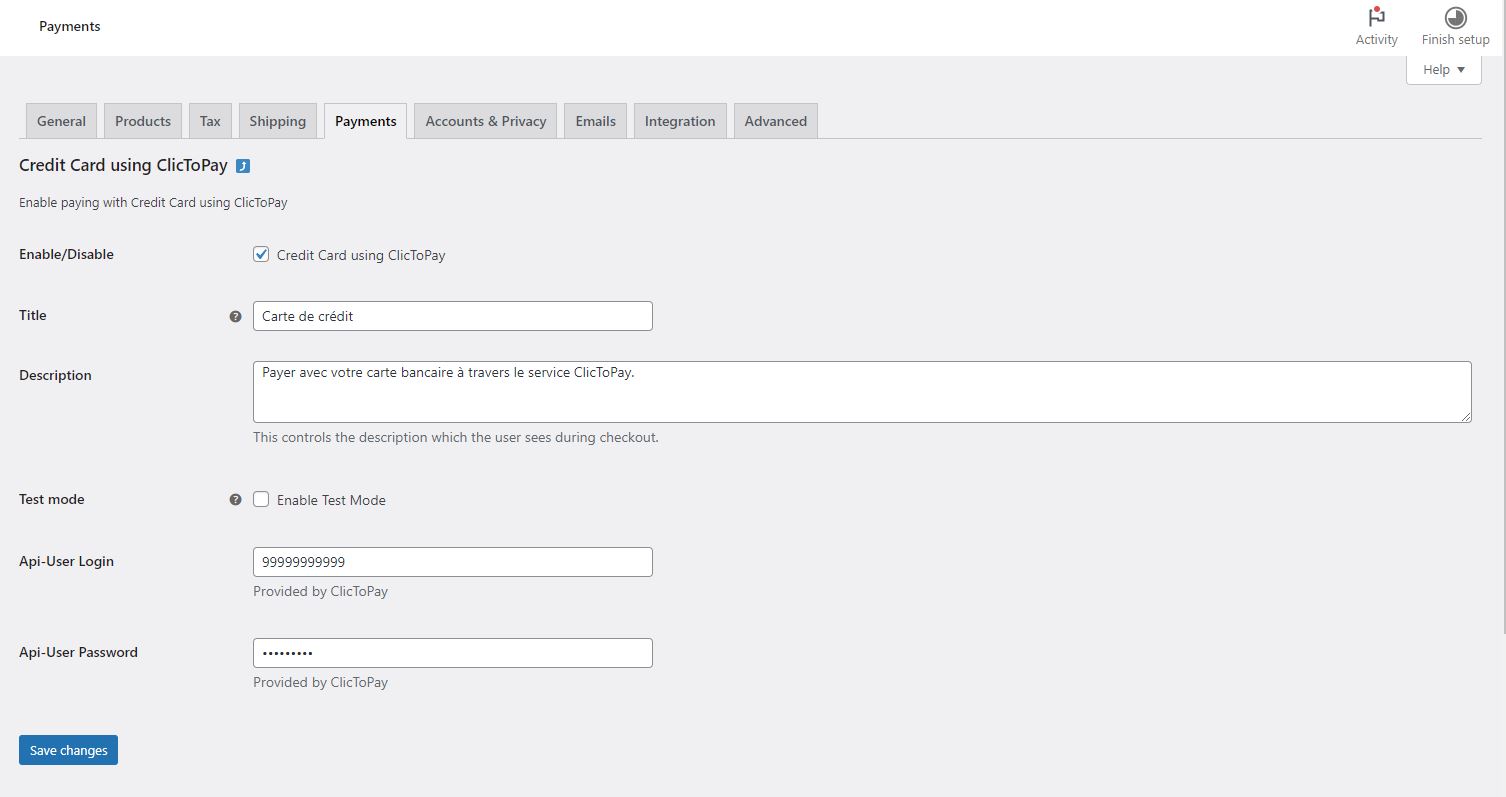Click the 'Payments' page header title

[69, 26]
